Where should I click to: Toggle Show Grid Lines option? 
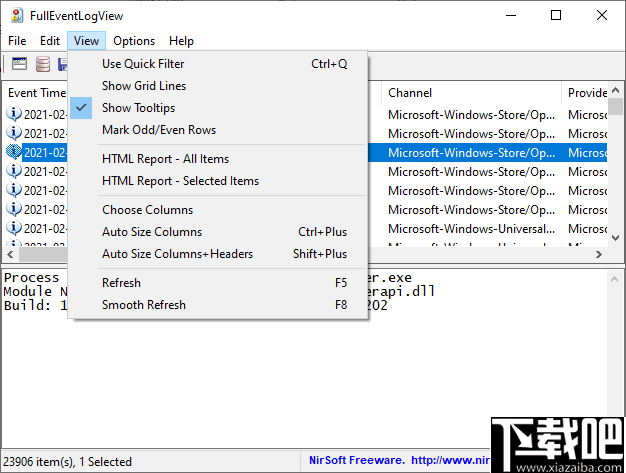pos(218,86)
